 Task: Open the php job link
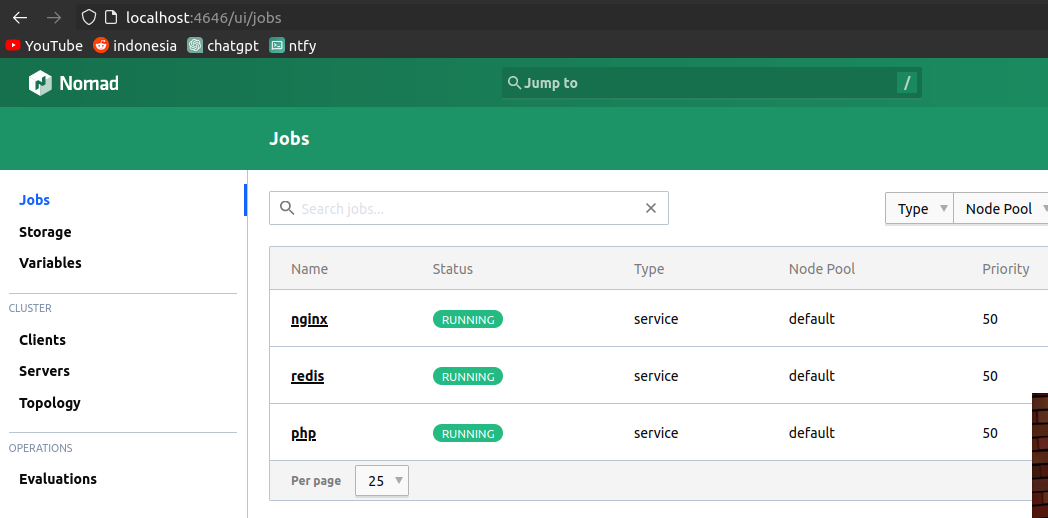303,433
